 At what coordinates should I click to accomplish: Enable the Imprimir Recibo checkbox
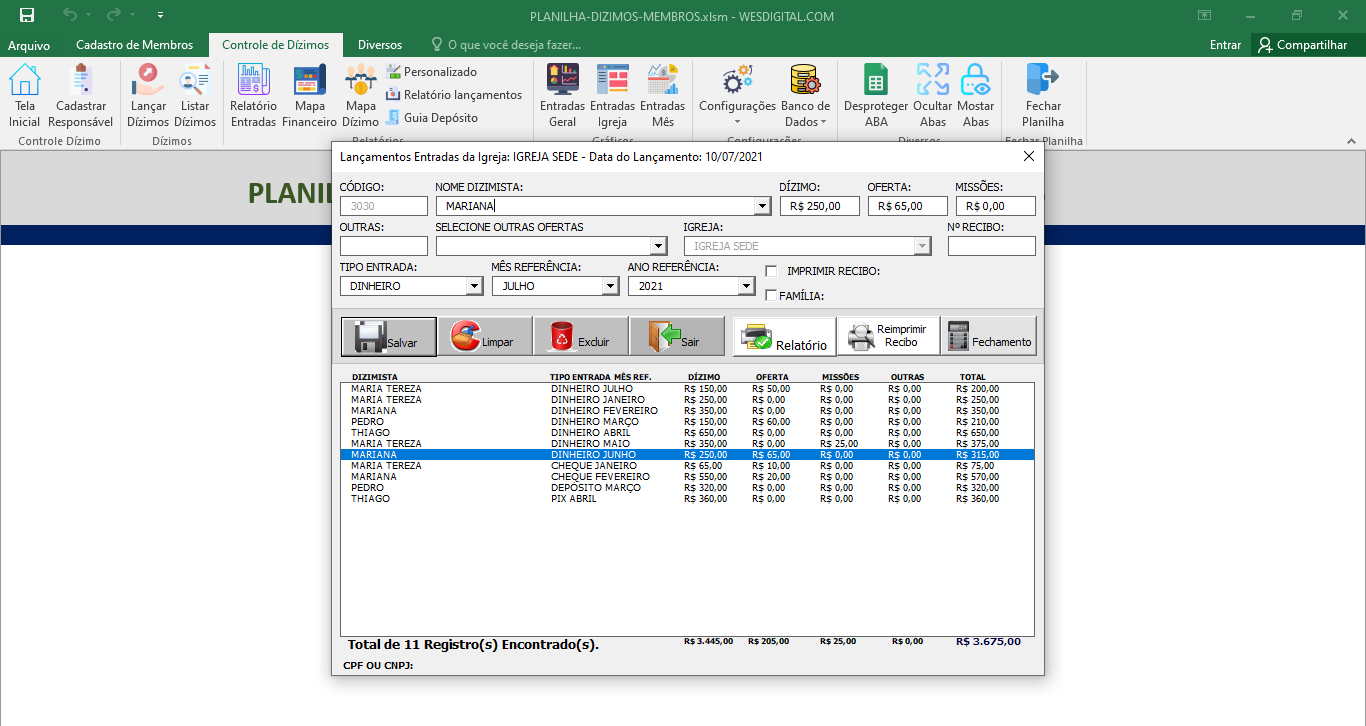771,271
